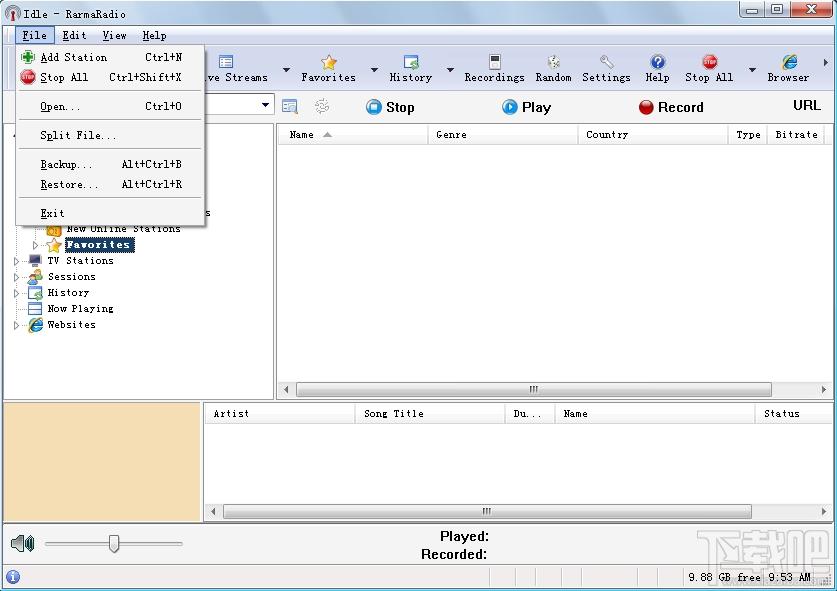Open the dropdown arrow next to History
This screenshot has width=837, height=591.
pos(450,70)
